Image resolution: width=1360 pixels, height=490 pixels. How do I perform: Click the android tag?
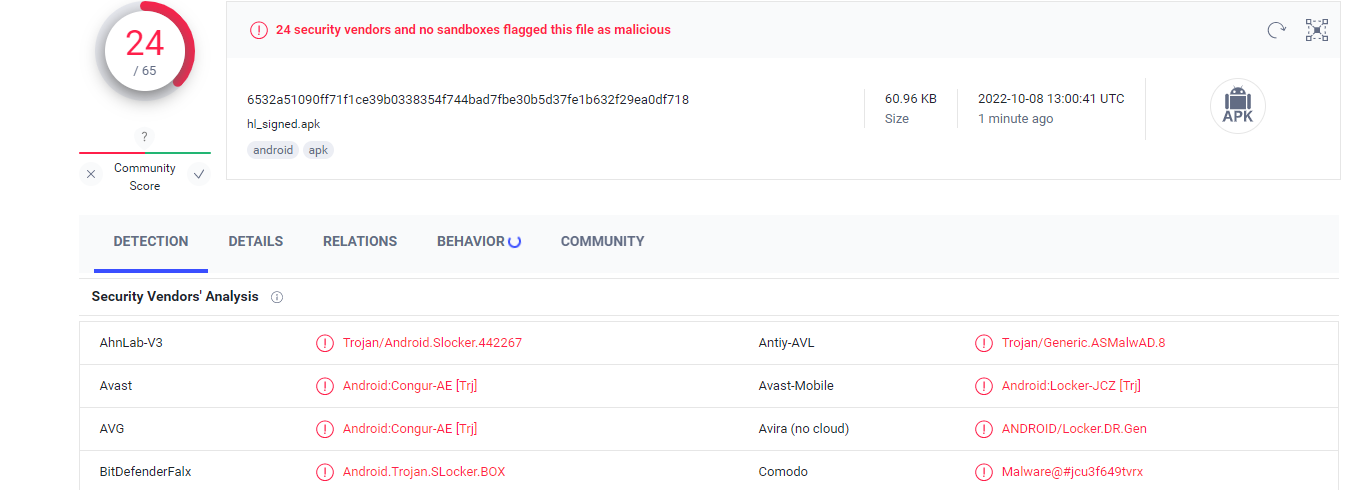pyautogui.click(x=273, y=150)
